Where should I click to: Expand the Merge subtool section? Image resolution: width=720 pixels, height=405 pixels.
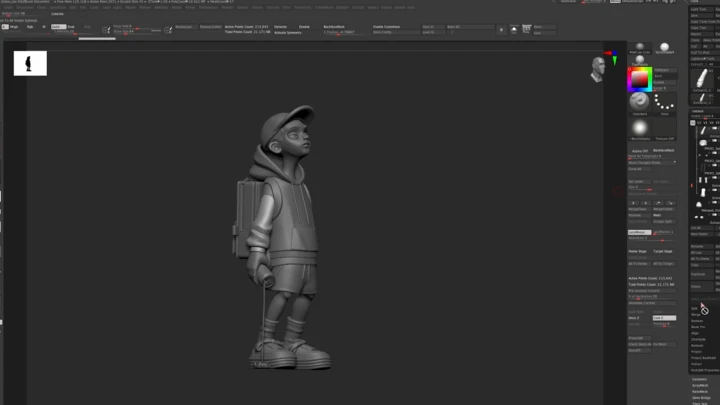click(x=696, y=315)
